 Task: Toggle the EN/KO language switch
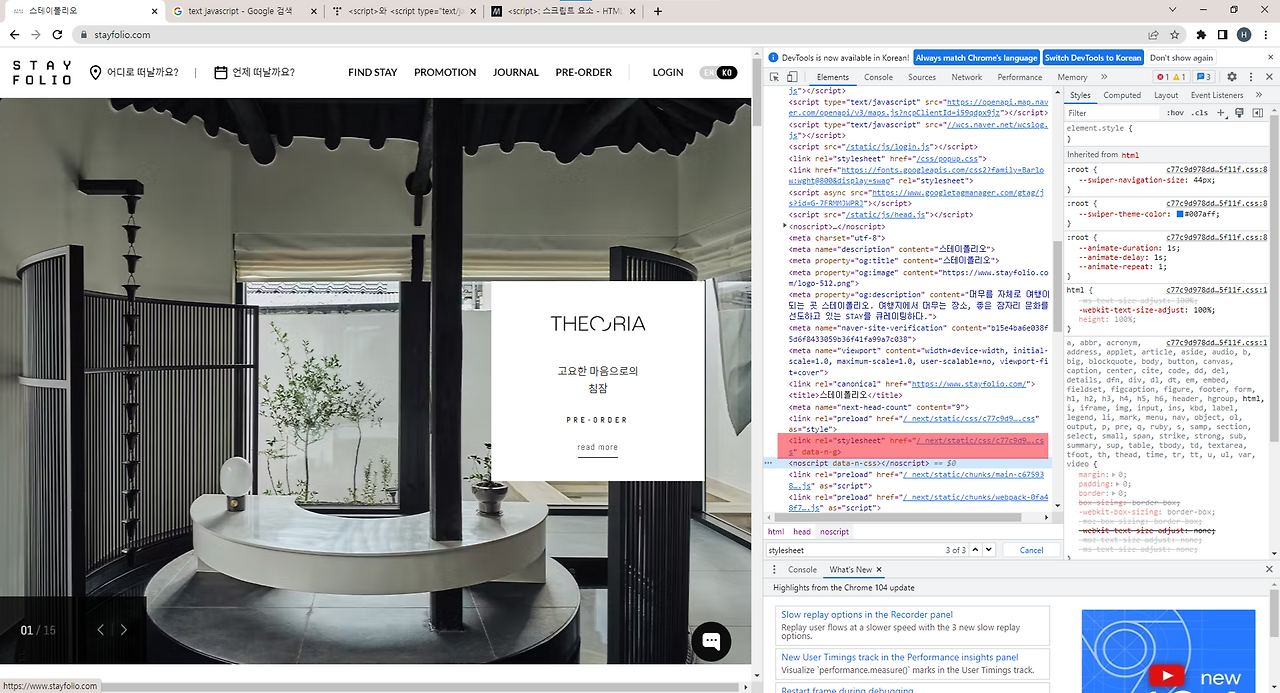pyautogui.click(x=718, y=72)
